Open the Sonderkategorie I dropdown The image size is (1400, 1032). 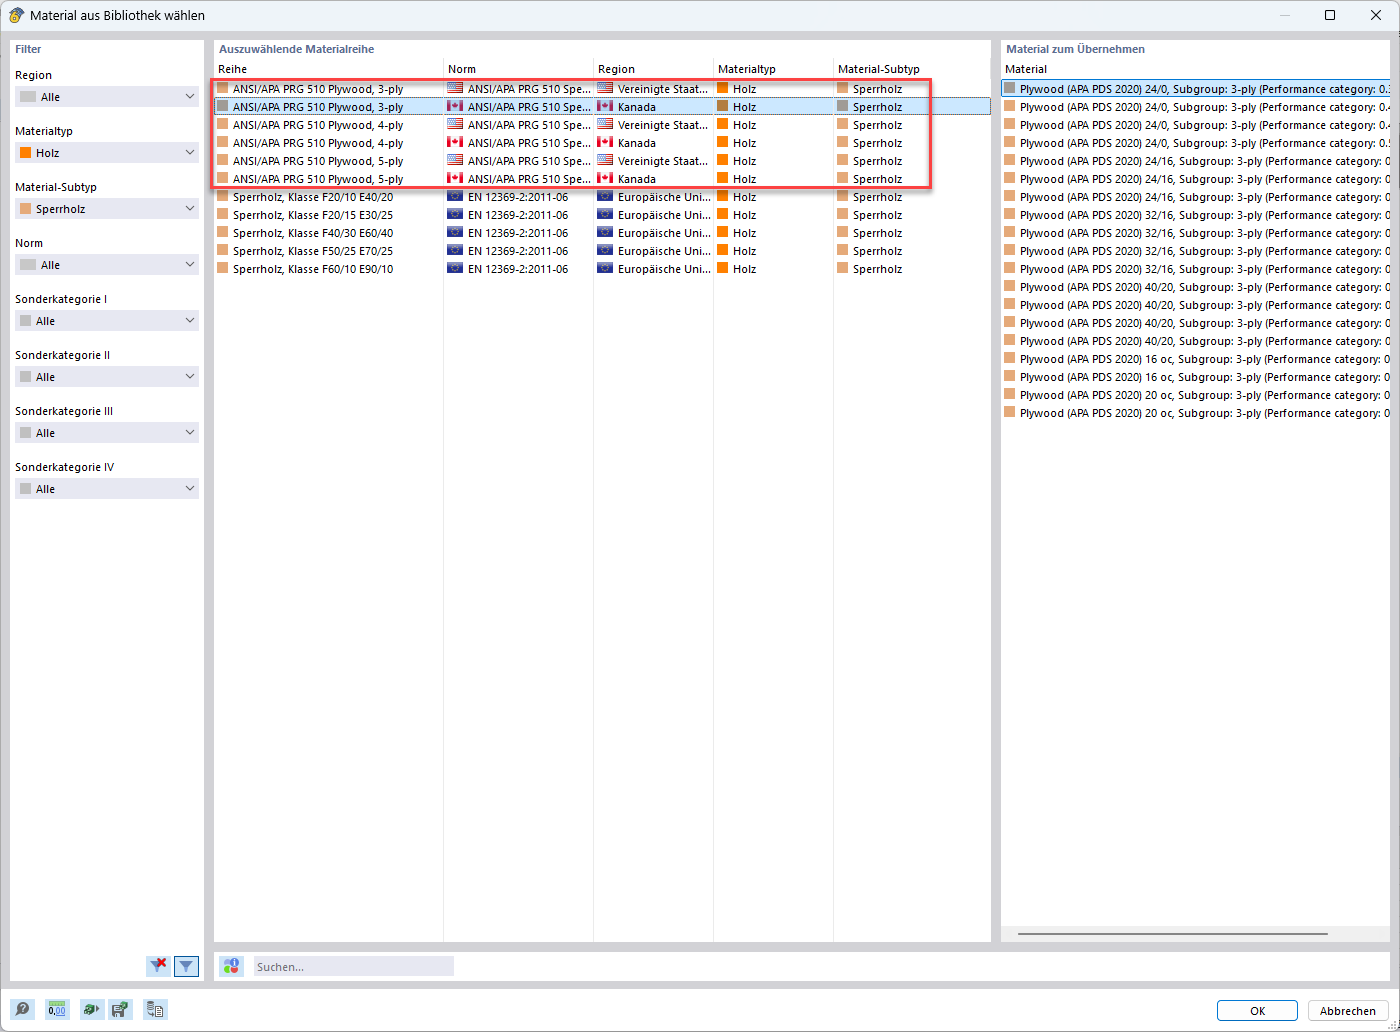tap(107, 321)
